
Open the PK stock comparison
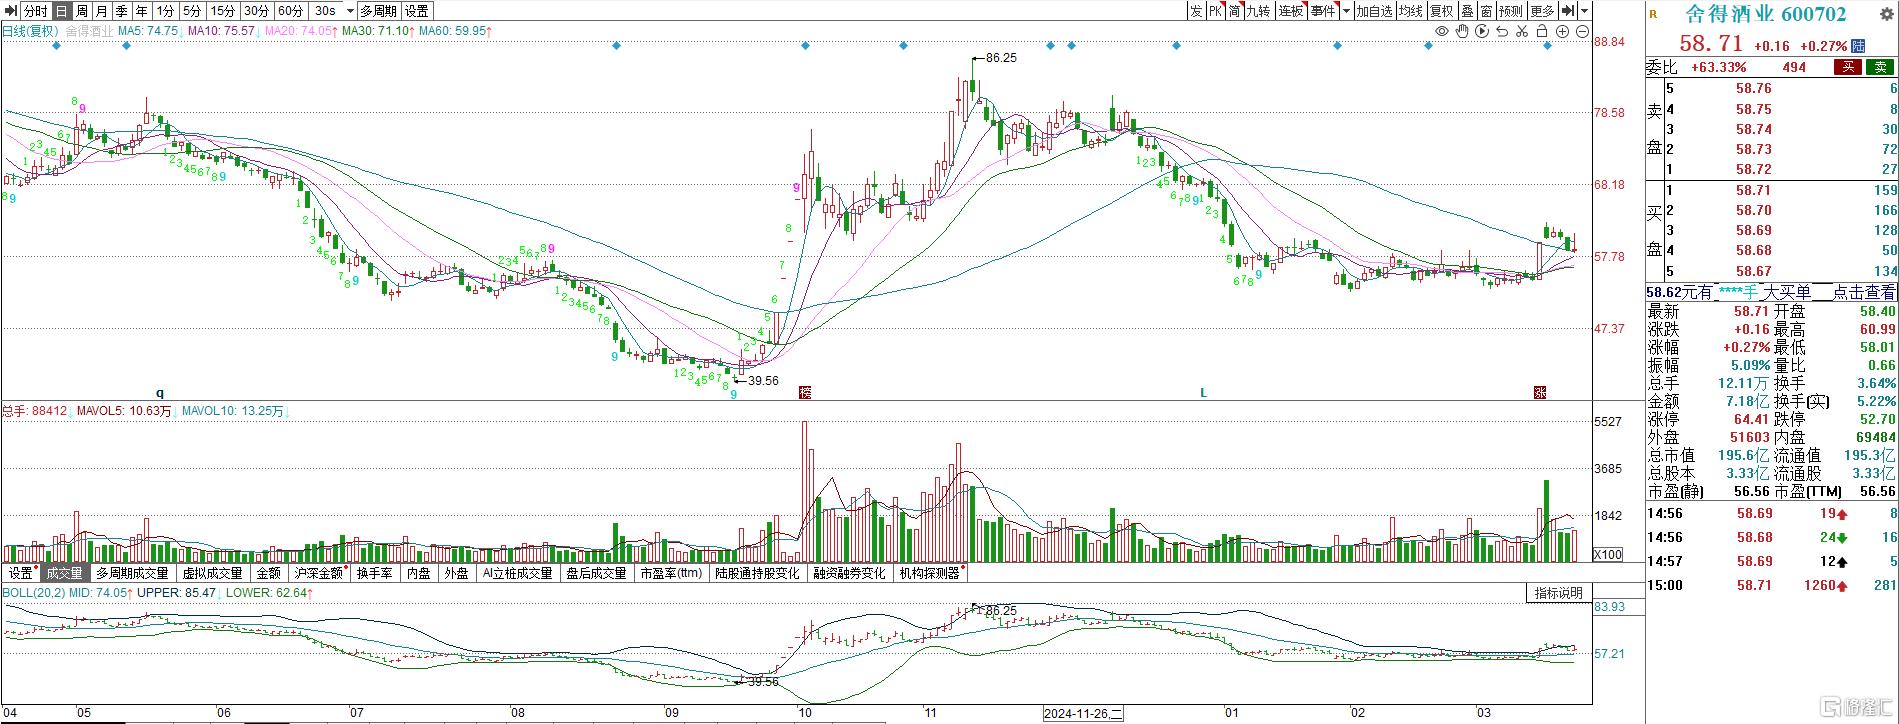(1215, 11)
